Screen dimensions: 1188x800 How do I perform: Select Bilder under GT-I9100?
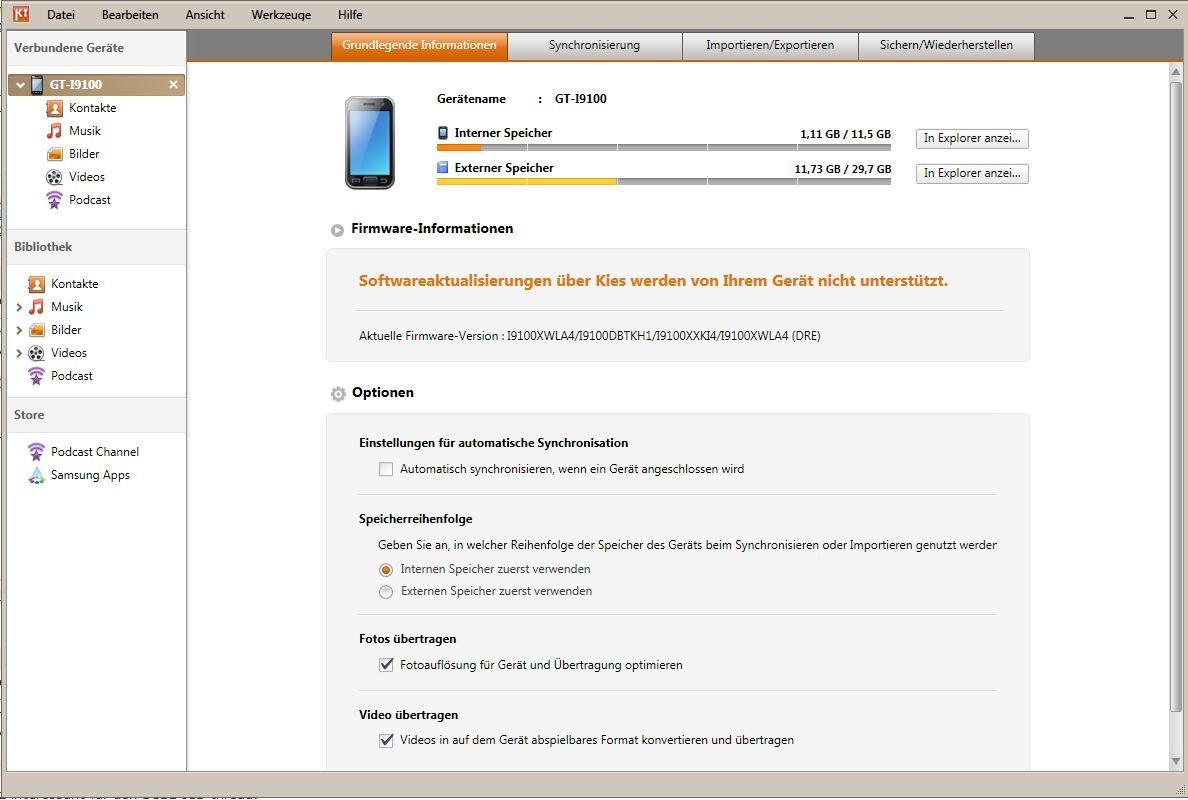tap(84, 154)
